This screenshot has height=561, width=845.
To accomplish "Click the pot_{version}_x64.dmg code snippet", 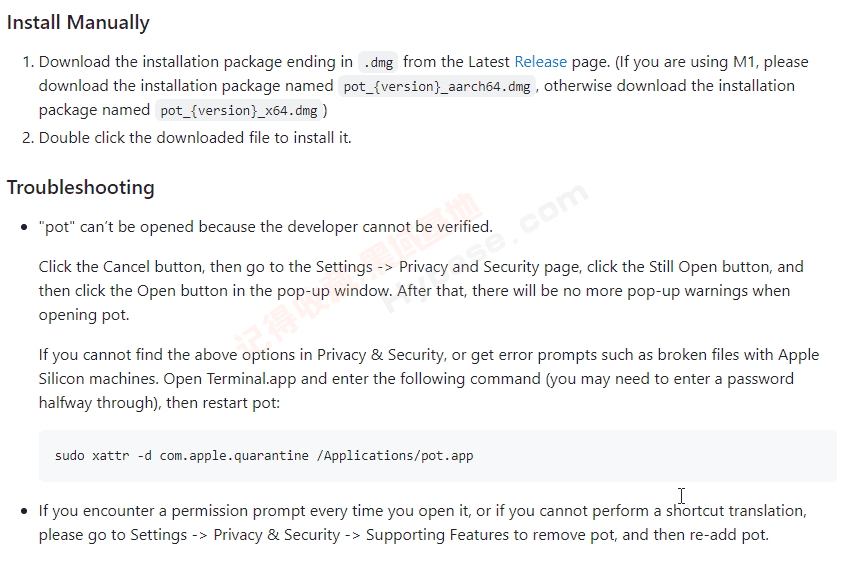I will tap(239, 110).
